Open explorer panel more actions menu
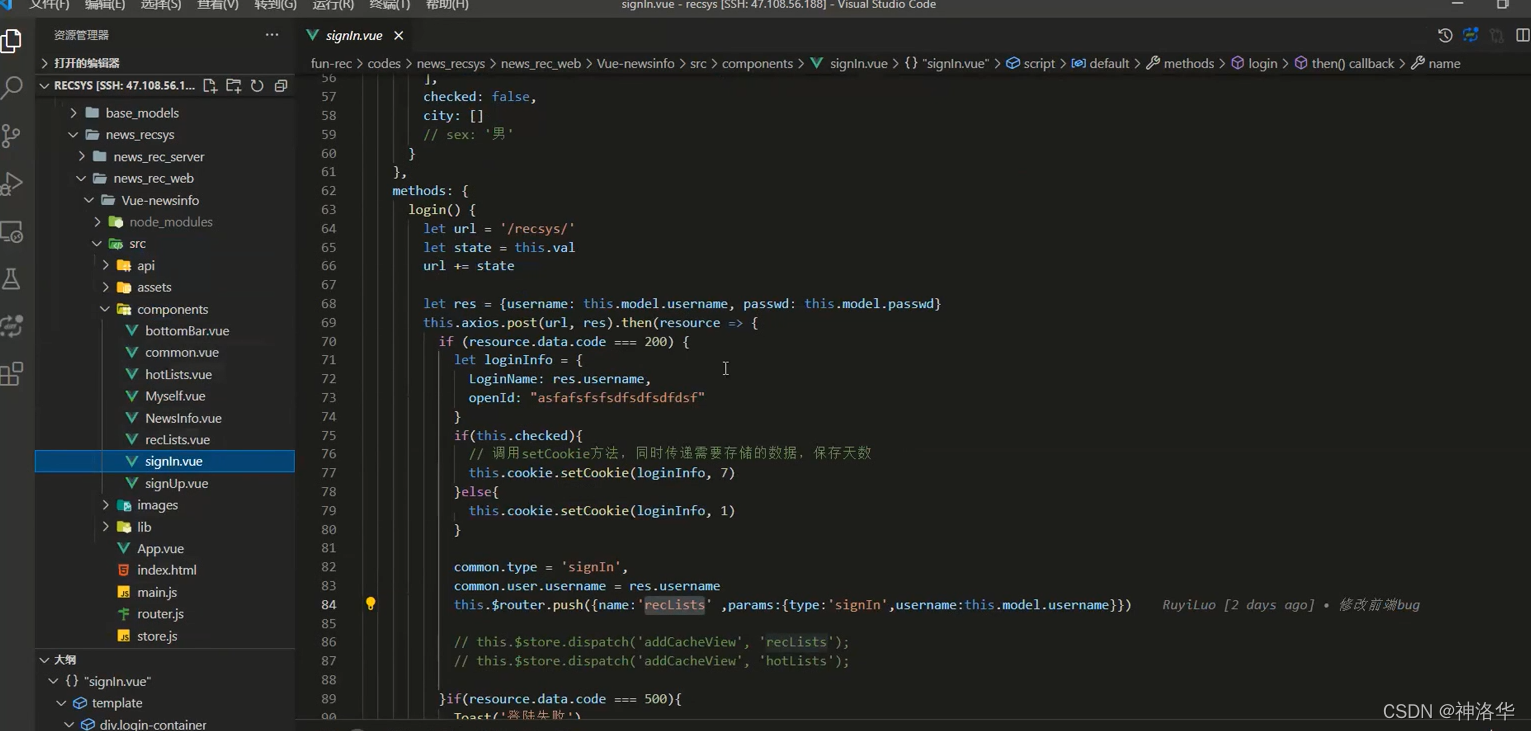Viewport: 1531px width, 731px height. [x=272, y=35]
